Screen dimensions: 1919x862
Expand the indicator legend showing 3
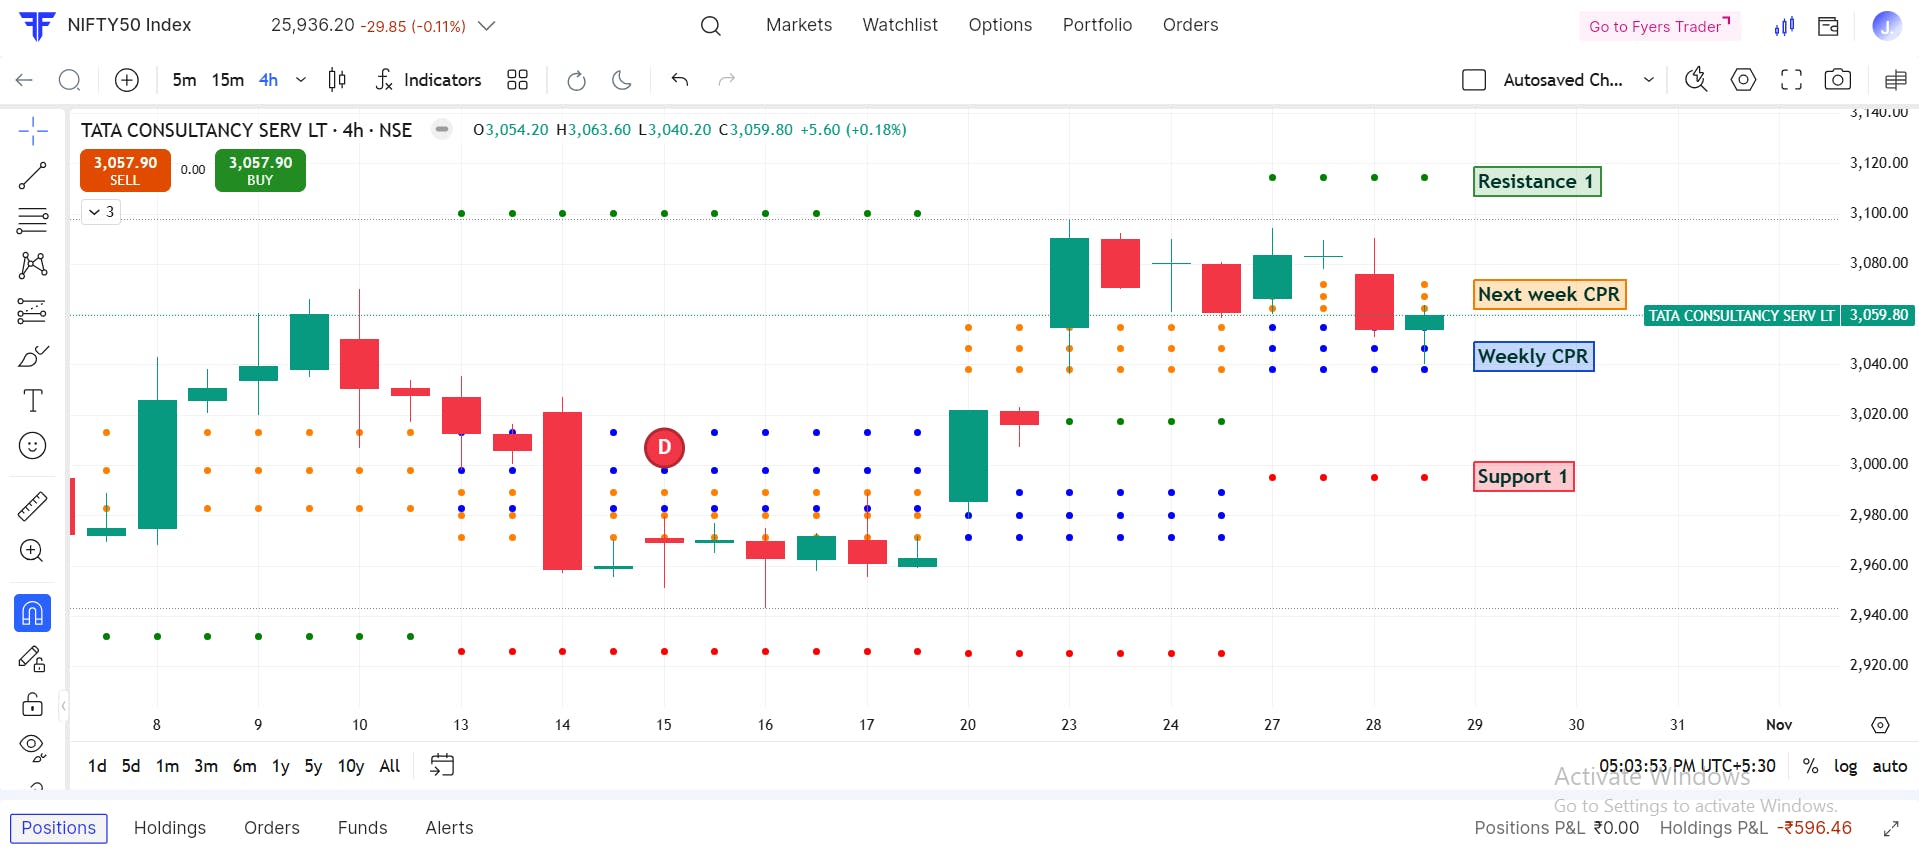point(101,212)
